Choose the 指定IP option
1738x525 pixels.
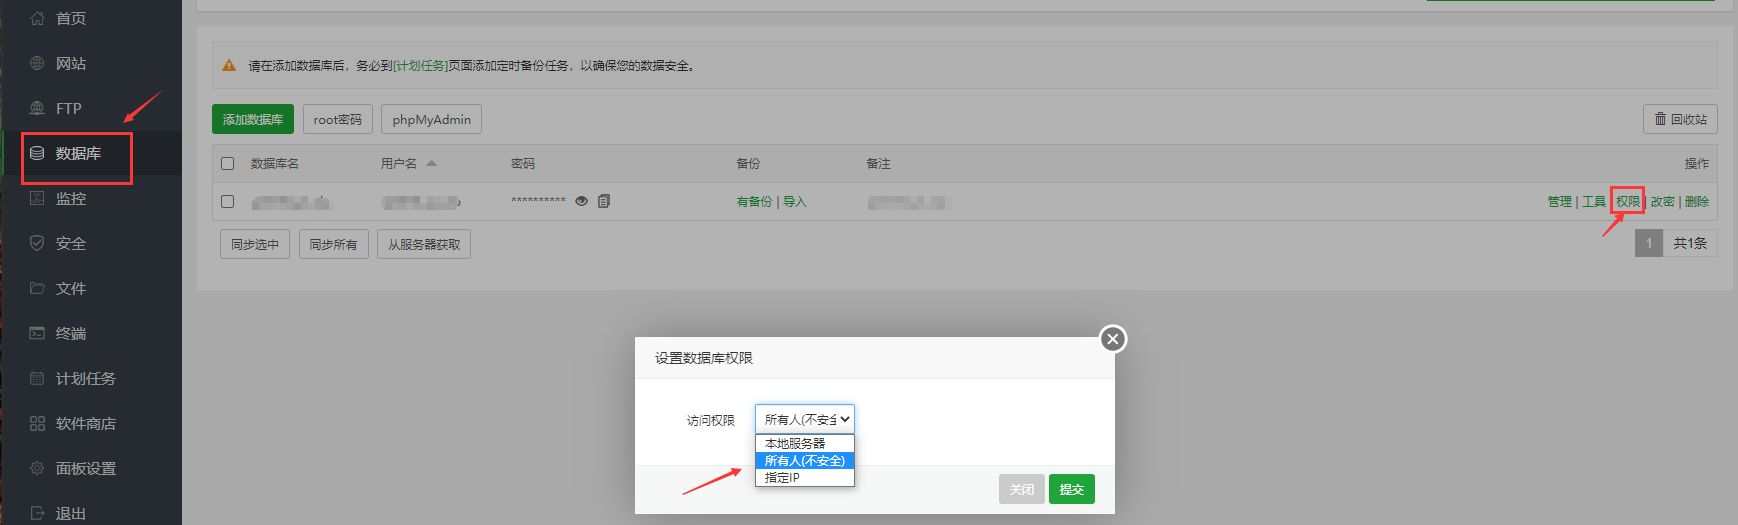click(x=804, y=478)
